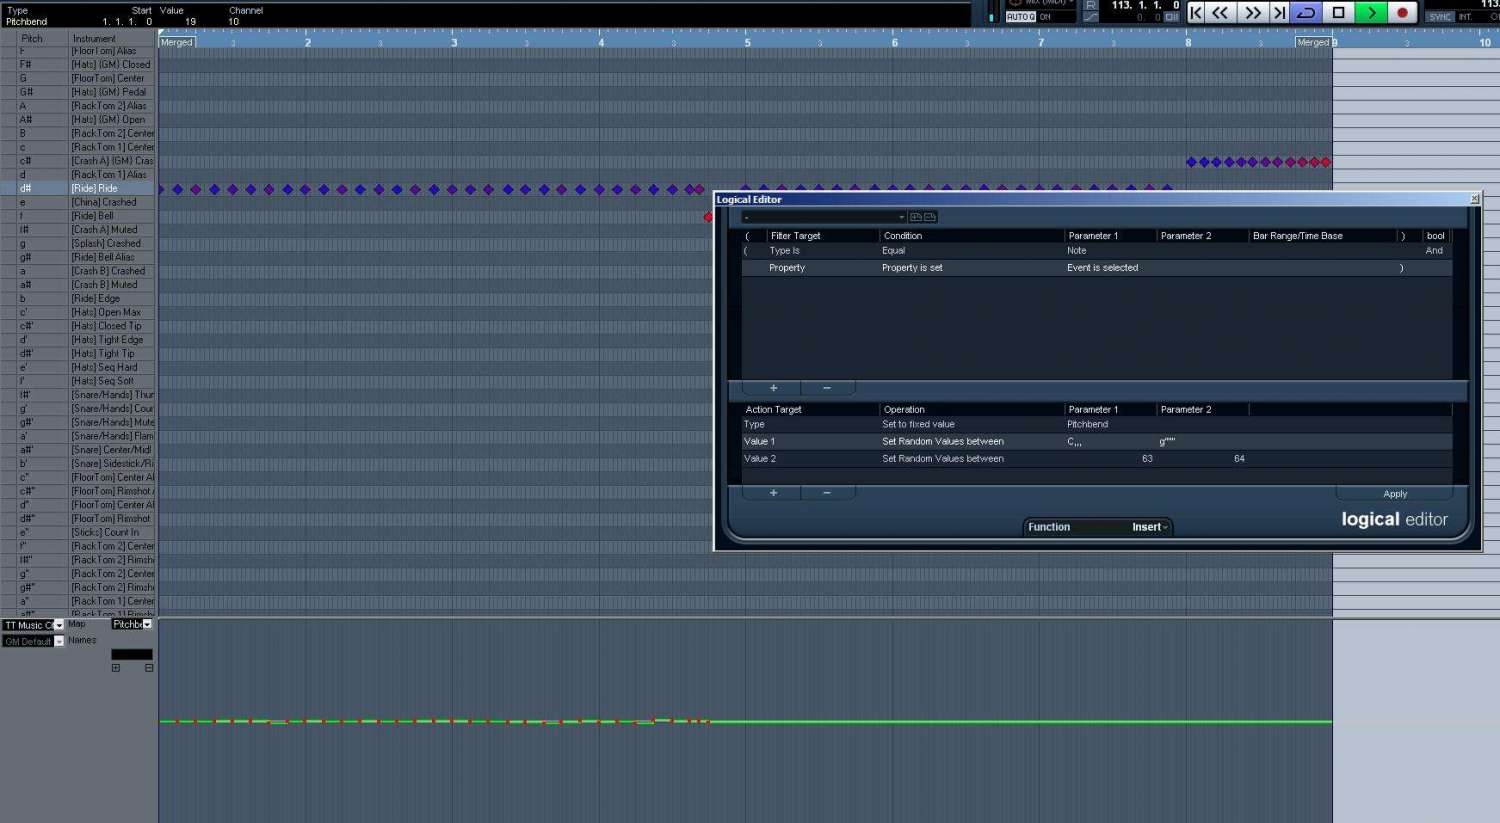Click the Fast Forward double-arrow button
The image size is (1500, 823).
coord(1252,13)
